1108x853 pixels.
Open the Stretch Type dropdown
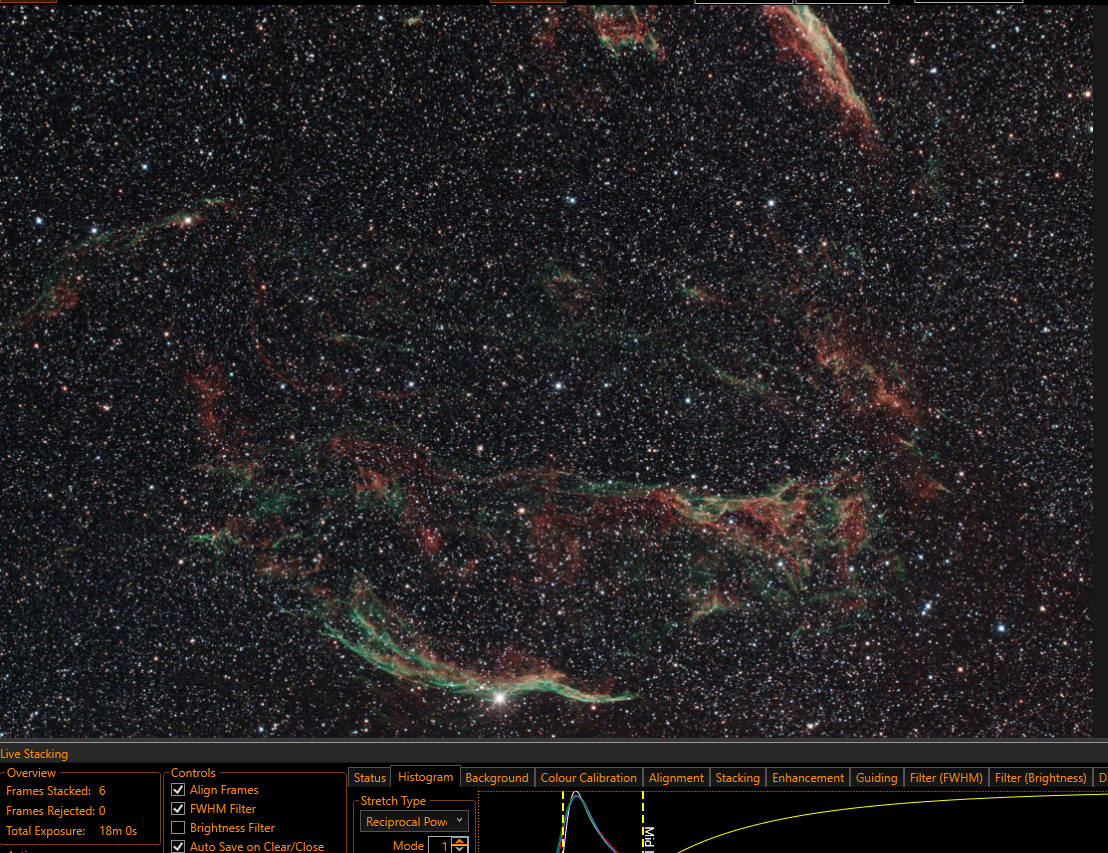pos(414,821)
